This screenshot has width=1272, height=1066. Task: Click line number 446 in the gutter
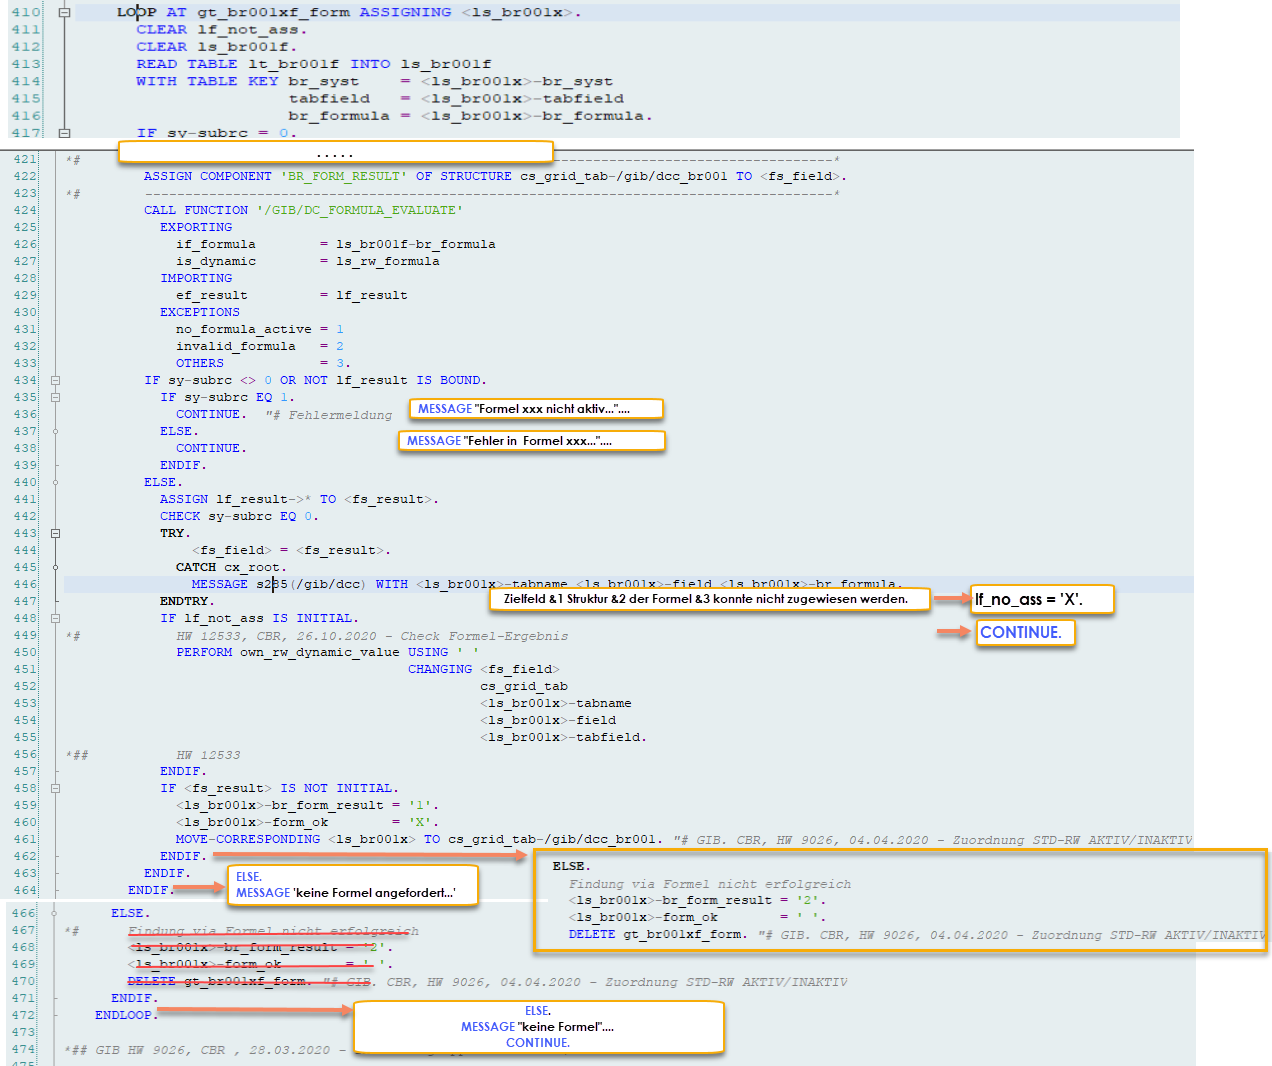click(25, 584)
